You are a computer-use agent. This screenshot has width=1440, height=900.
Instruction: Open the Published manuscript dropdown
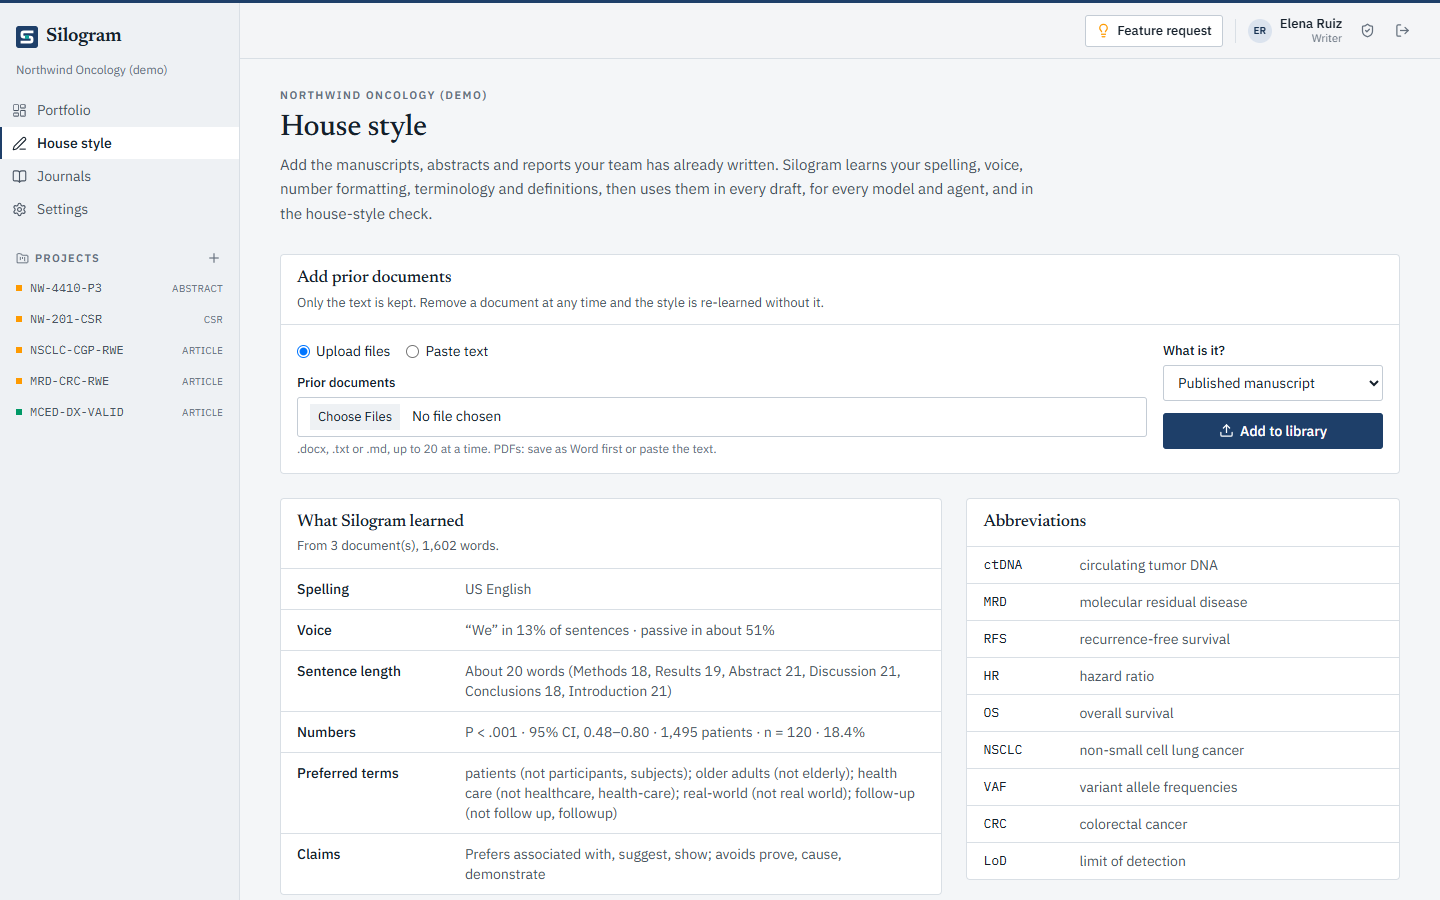point(1273,383)
